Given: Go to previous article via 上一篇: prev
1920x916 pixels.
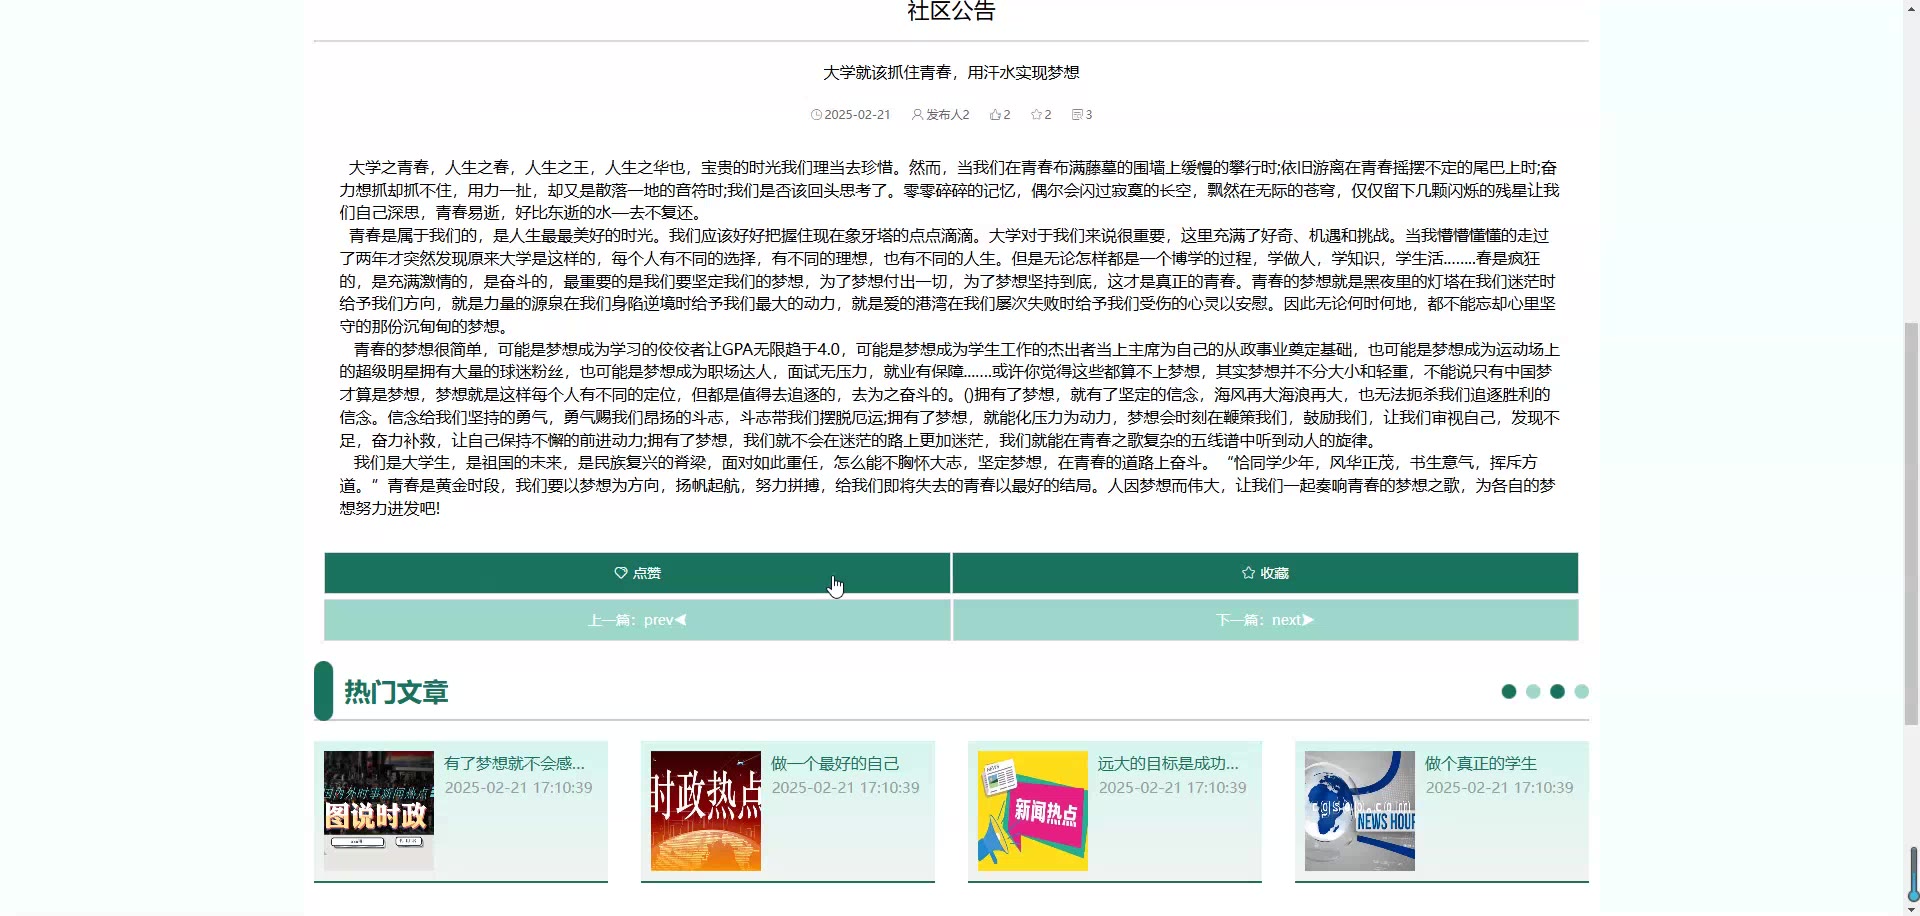Looking at the screenshot, I should pyautogui.click(x=637, y=620).
